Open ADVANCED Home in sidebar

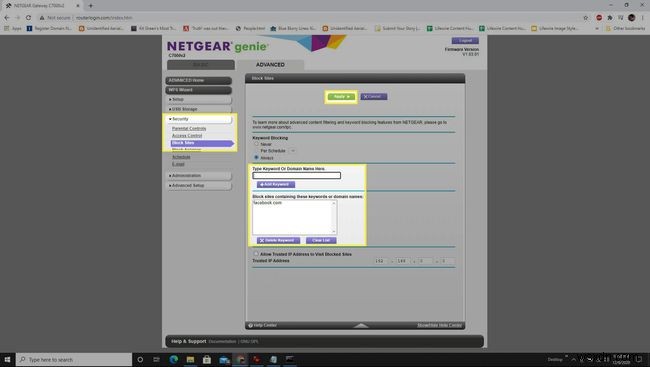(199, 80)
